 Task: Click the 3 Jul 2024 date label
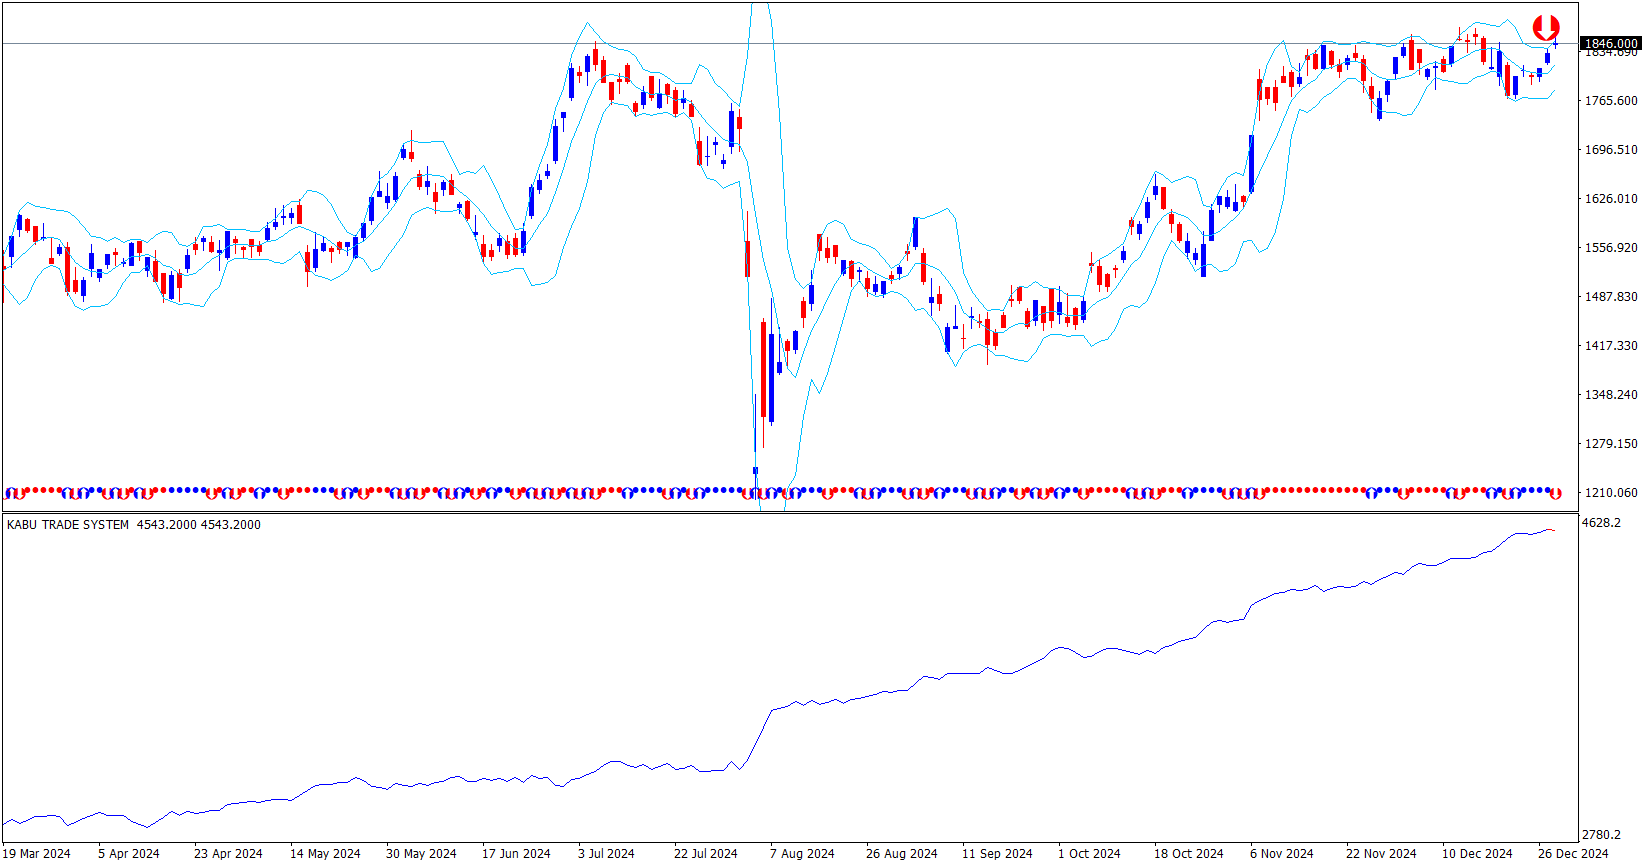(x=606, y=853)
